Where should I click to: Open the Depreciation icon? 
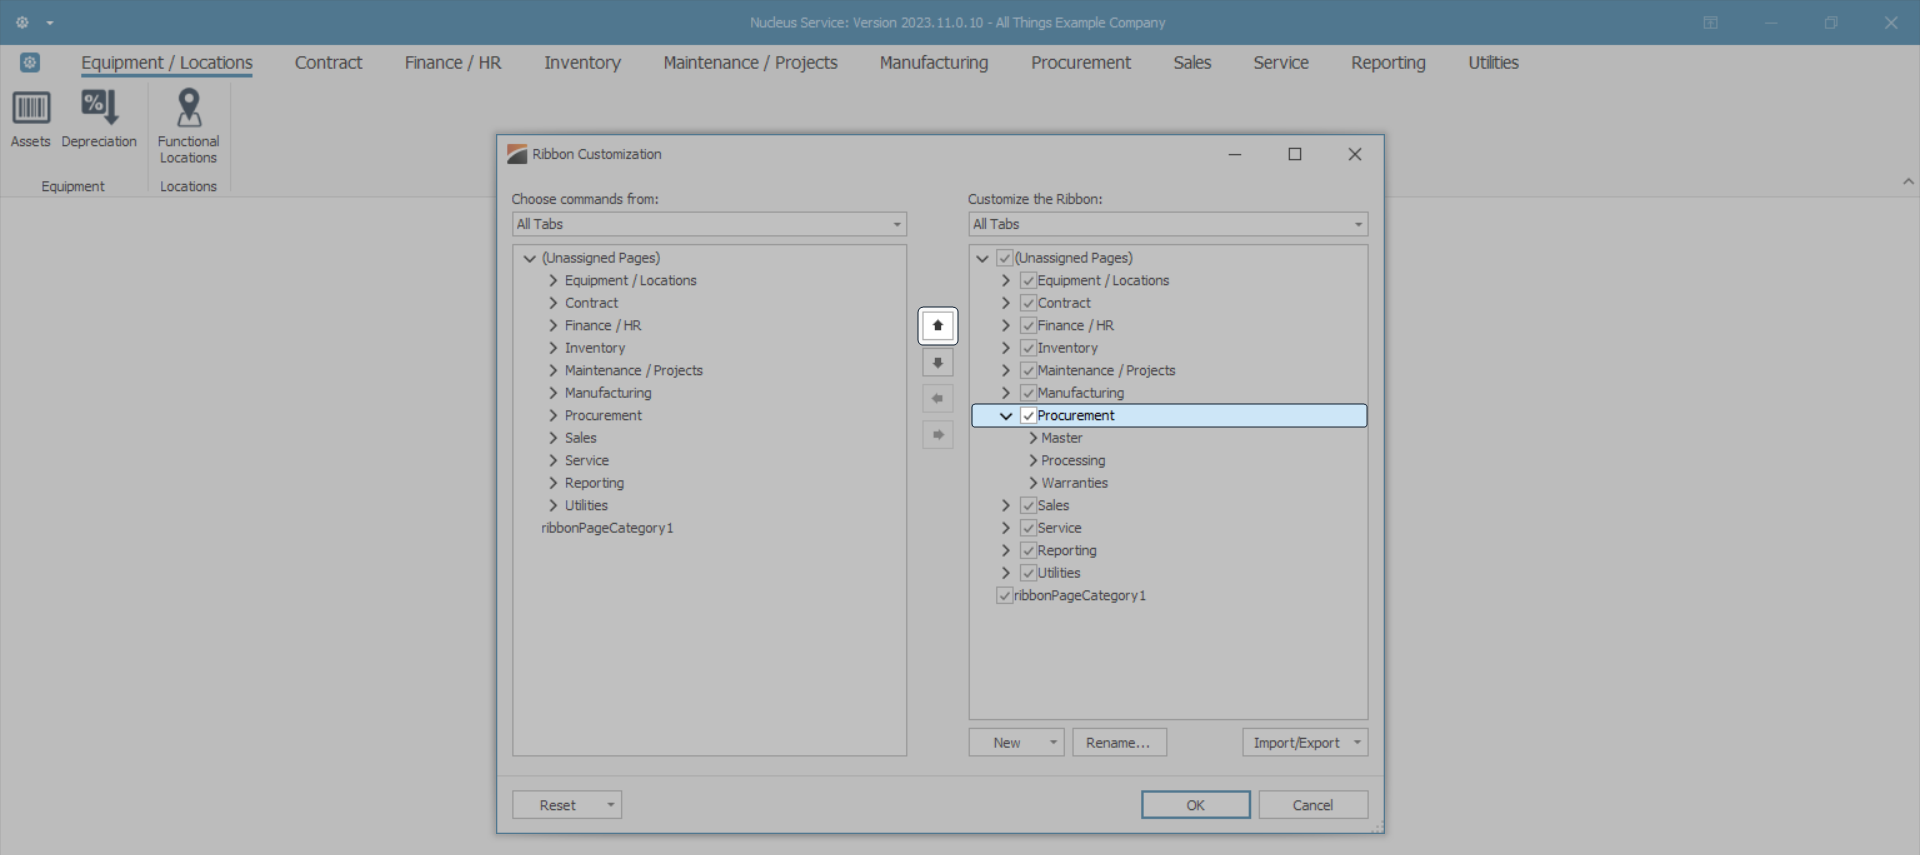point(99,108)
